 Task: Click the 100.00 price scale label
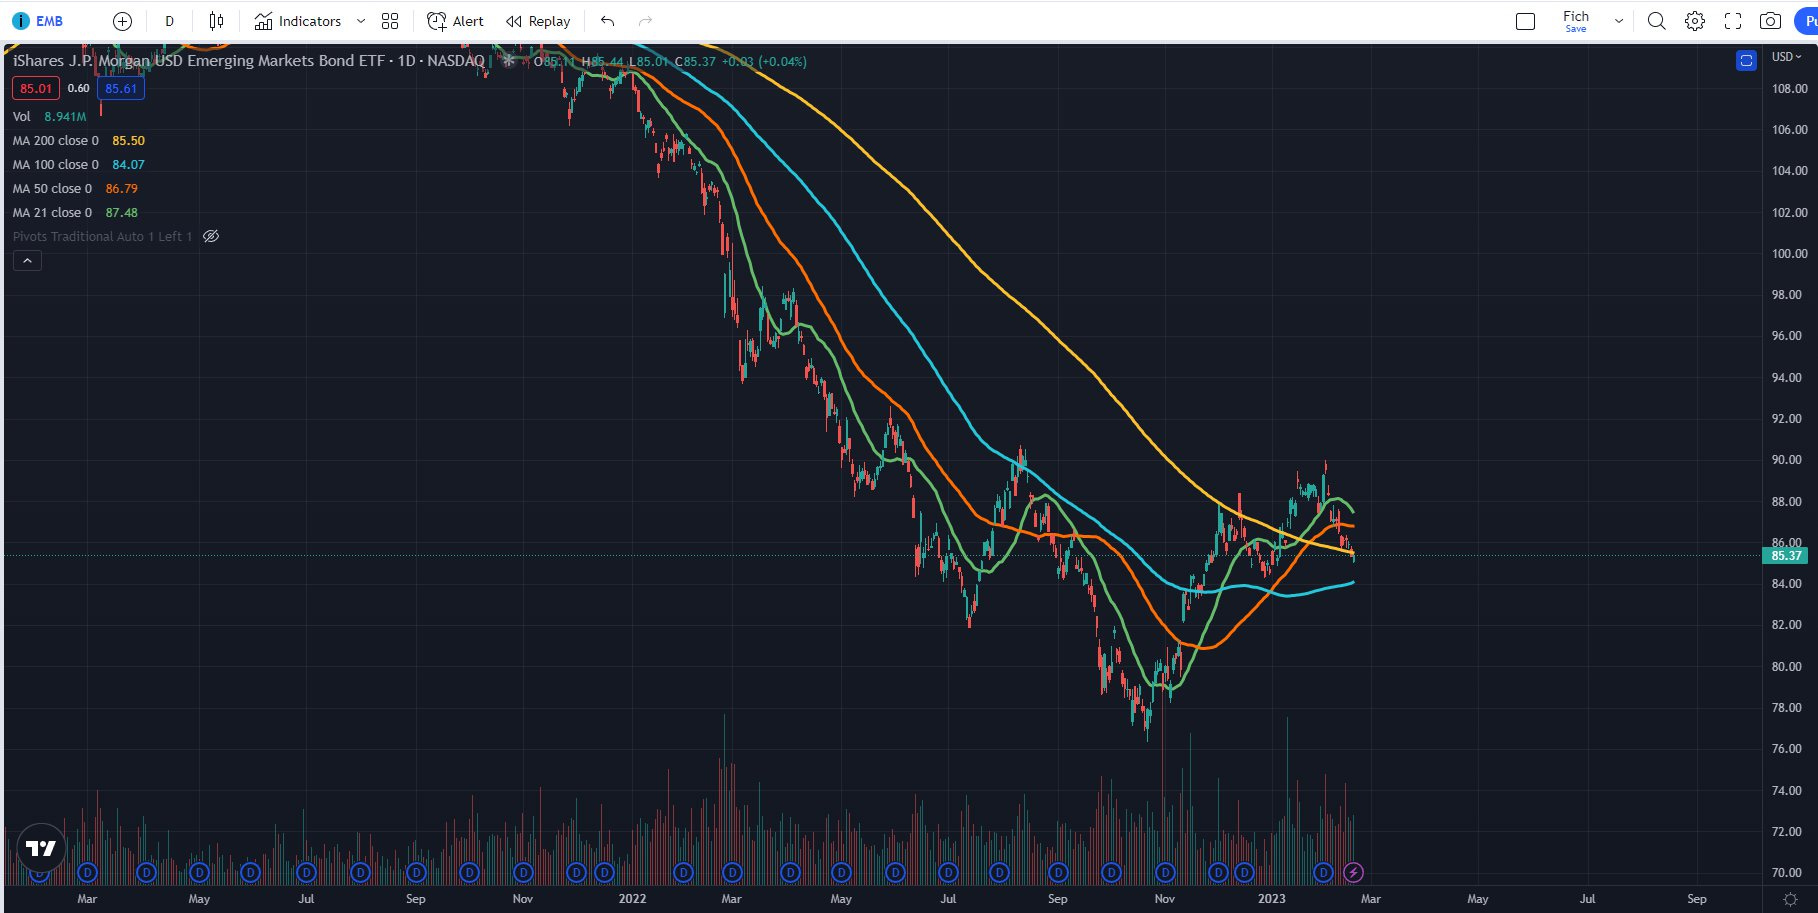pyautogui.click(x=1789, y=254)
